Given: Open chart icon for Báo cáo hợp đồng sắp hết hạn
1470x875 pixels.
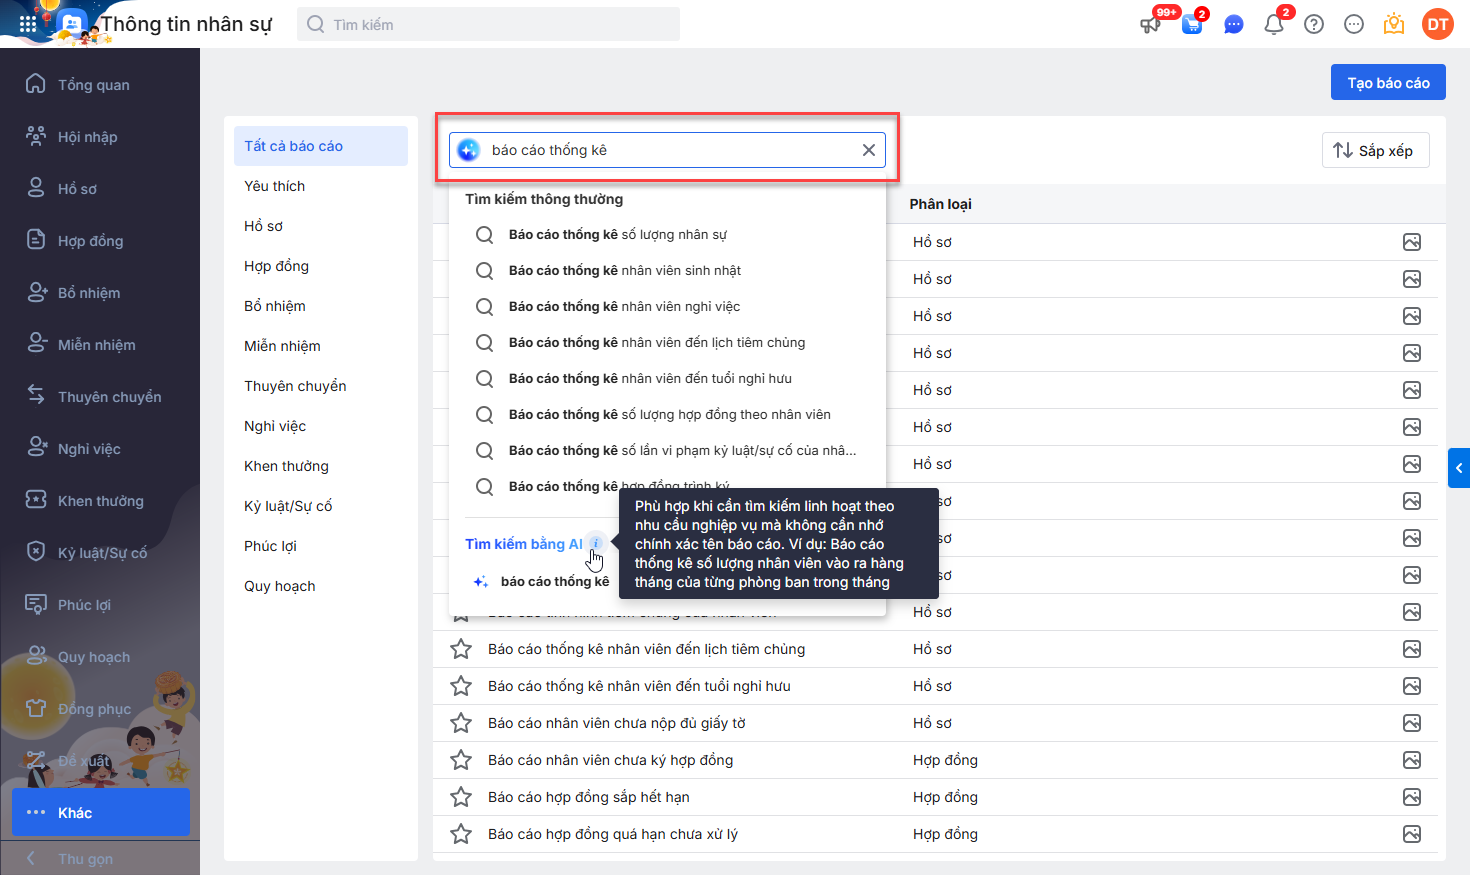Looking at the screenshot, I should click(x=1412, y=797).
